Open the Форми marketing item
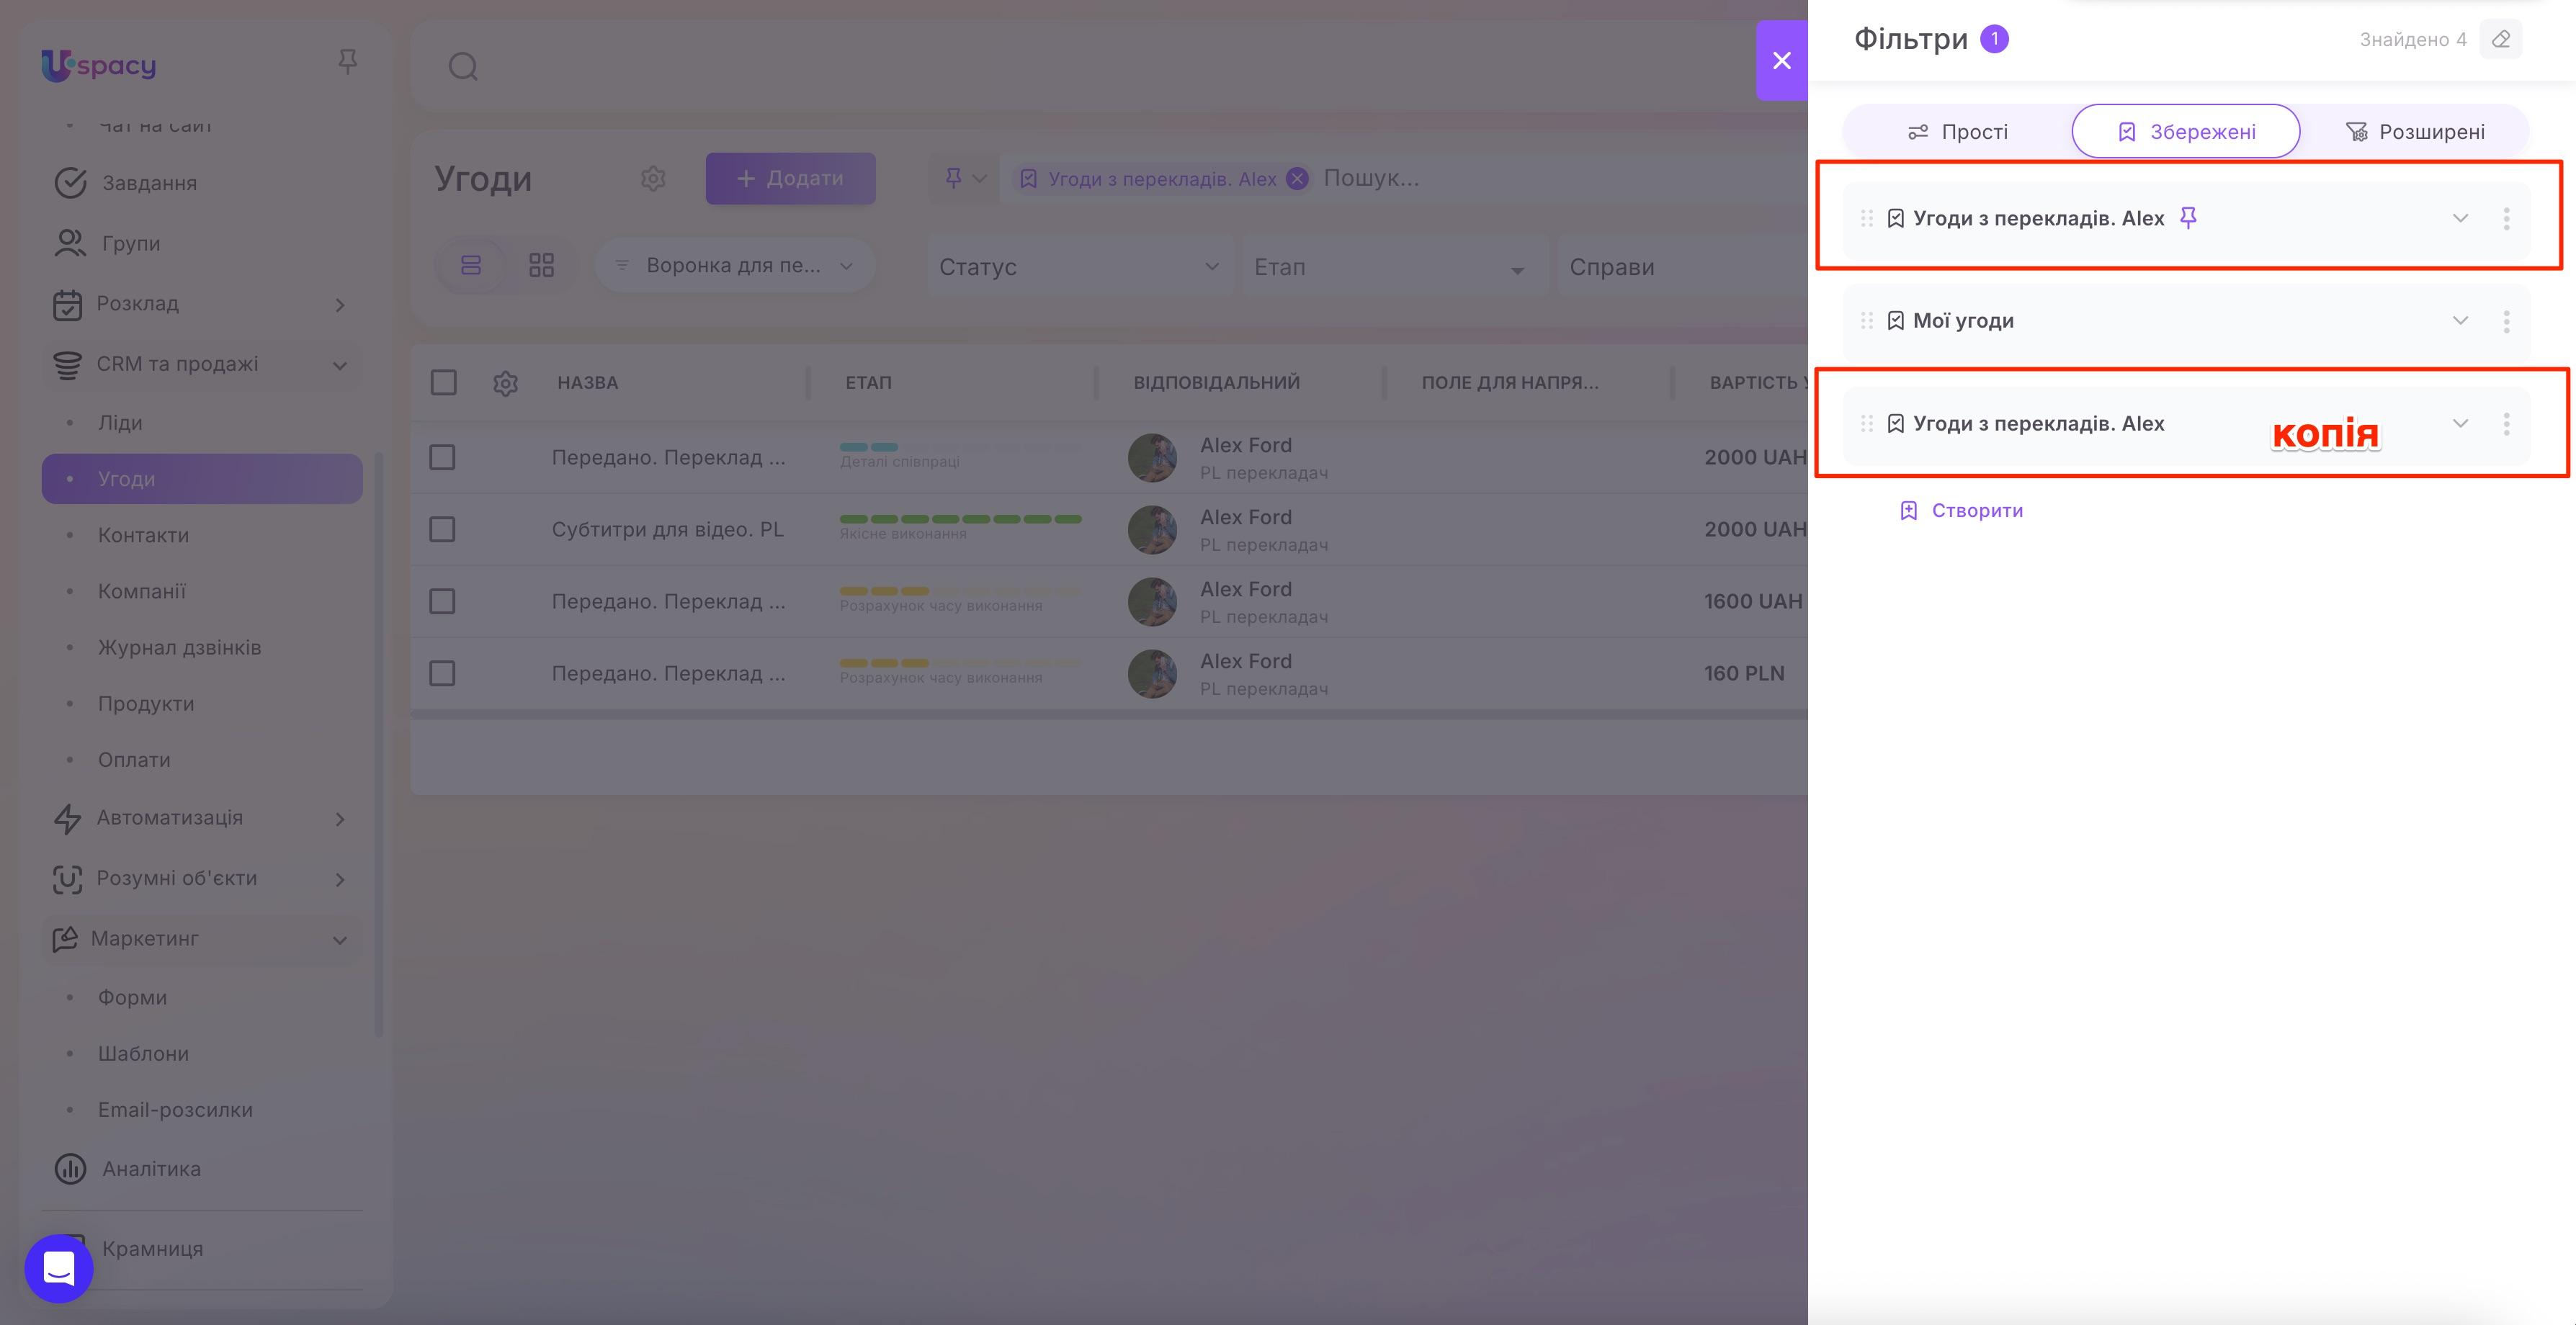 point(132,998)
